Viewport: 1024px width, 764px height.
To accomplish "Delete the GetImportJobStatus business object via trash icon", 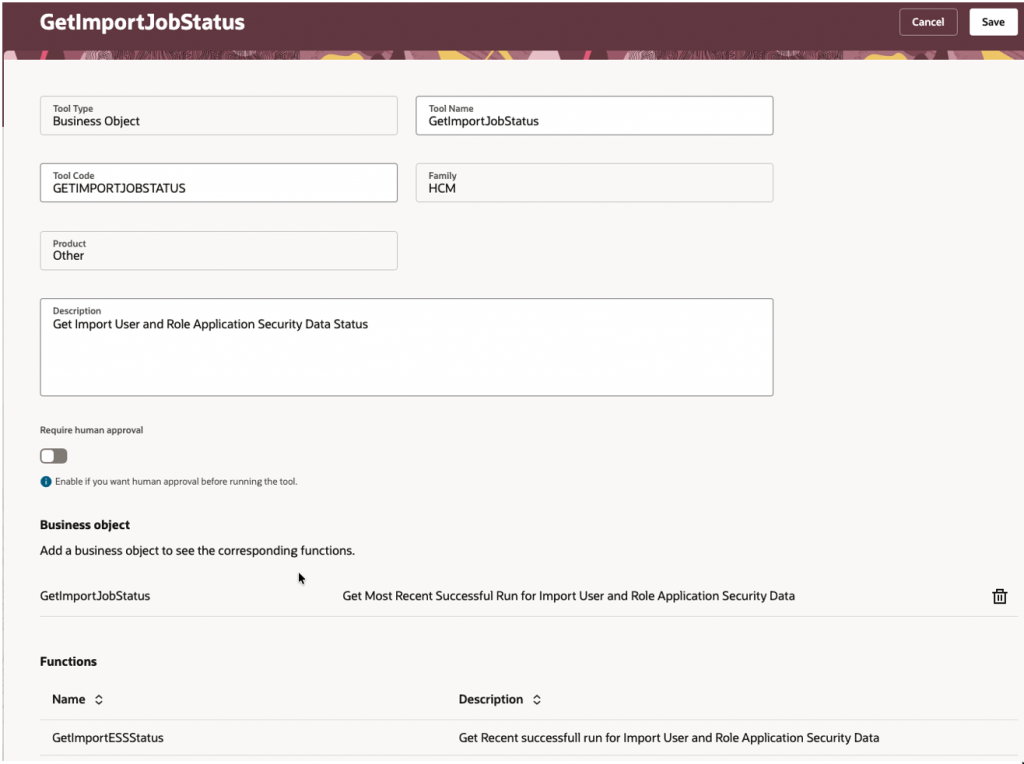I will [x=999, y=596].
